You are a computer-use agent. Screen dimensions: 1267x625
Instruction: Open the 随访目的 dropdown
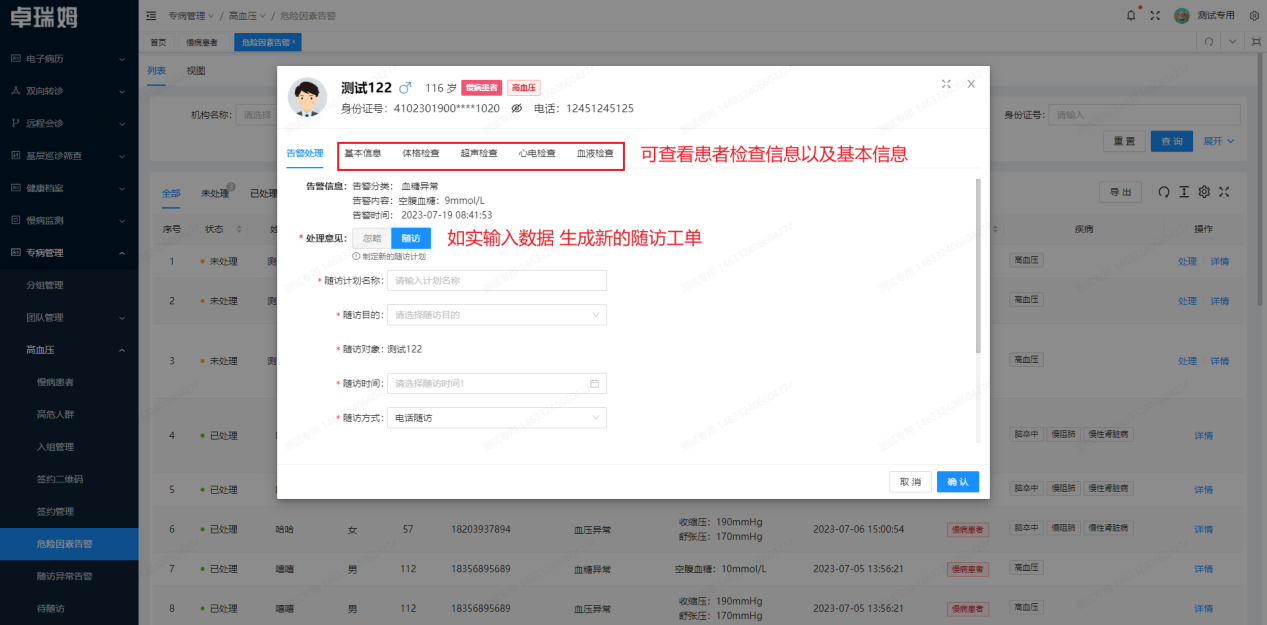pos(497,314)
